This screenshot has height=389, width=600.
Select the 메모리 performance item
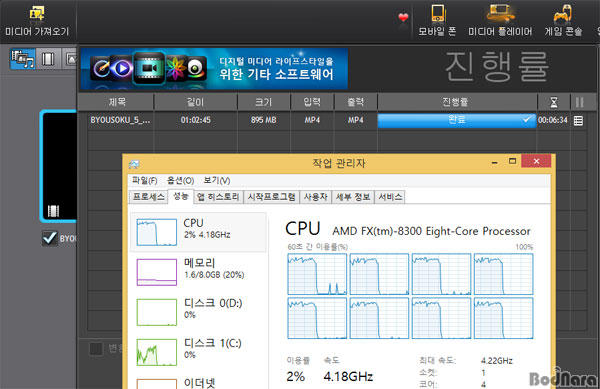pyautogui.click(x=198, y=271)
